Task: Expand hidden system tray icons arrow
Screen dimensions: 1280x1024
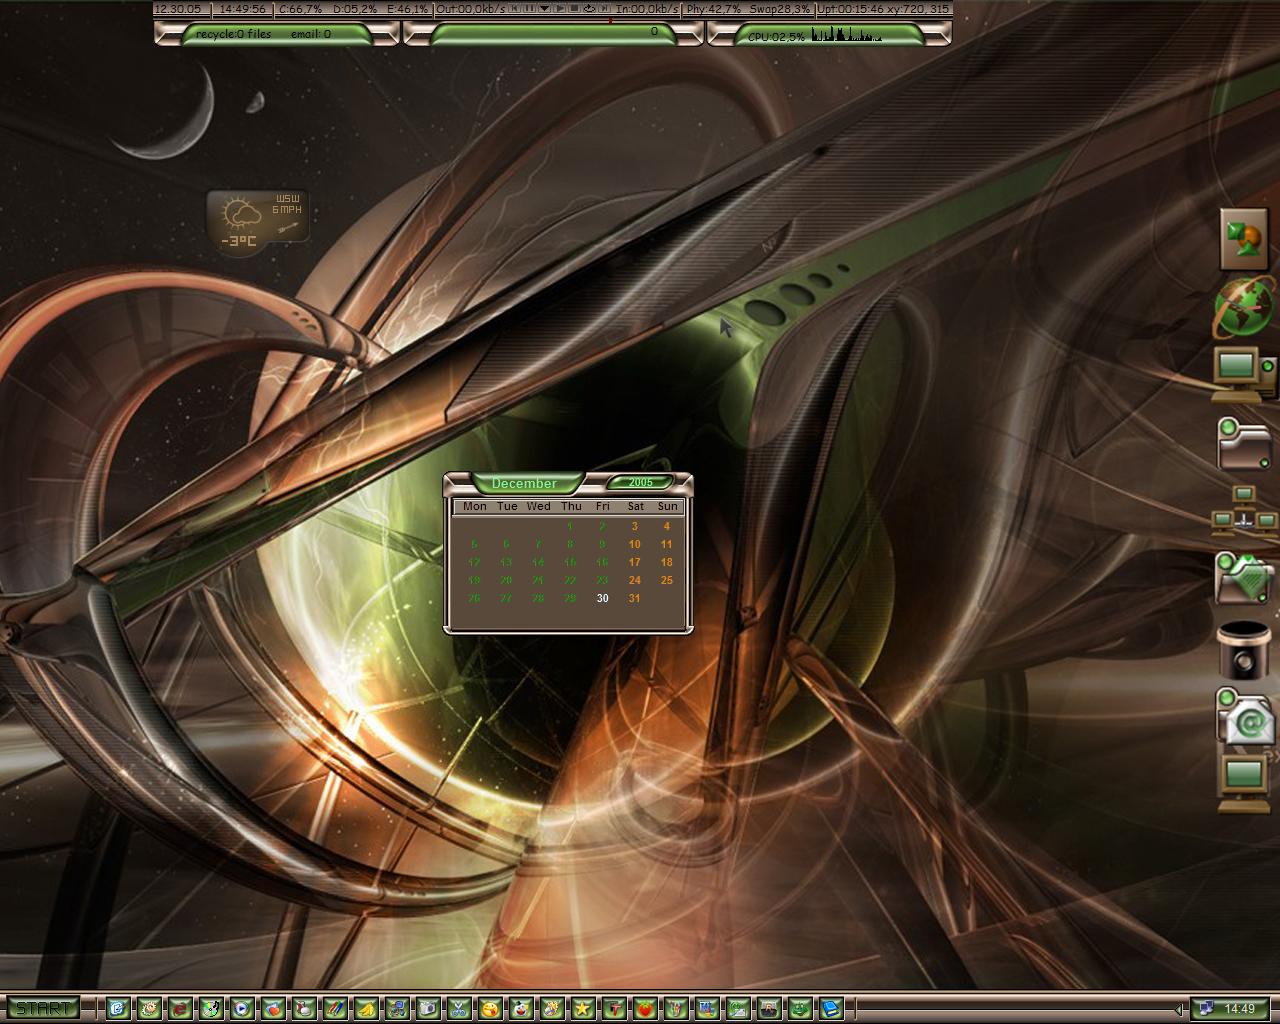Action: coord(1179,1009)
